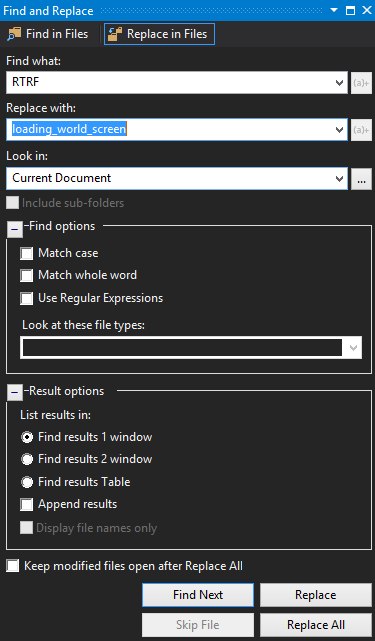The width and height of the screenshot is (375, 641).
Task: Expand the Replace with history dropdown
Action: point(339,130)
